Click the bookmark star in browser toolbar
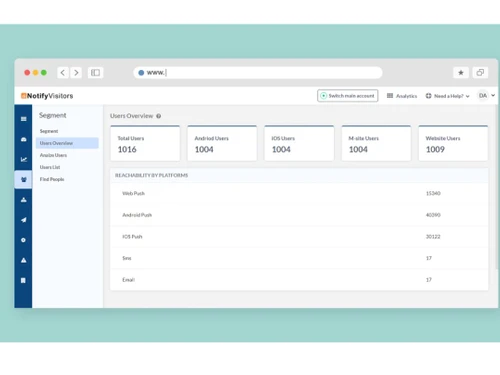Screen dimensions: 500x375 pos(461,72)
